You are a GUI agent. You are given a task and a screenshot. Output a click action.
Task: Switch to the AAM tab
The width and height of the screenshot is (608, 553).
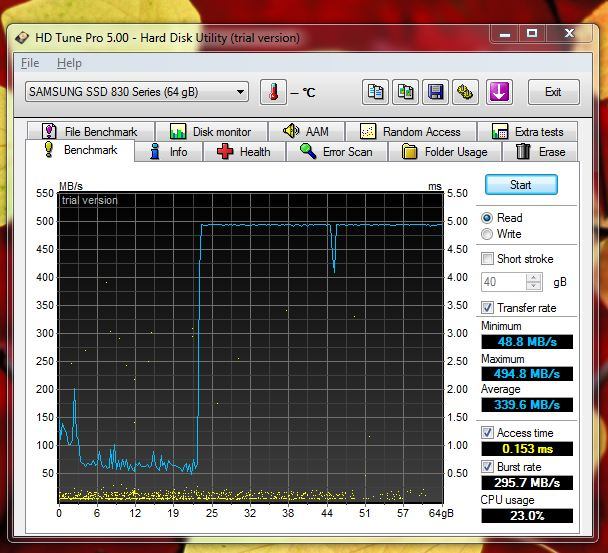[306, 131]
